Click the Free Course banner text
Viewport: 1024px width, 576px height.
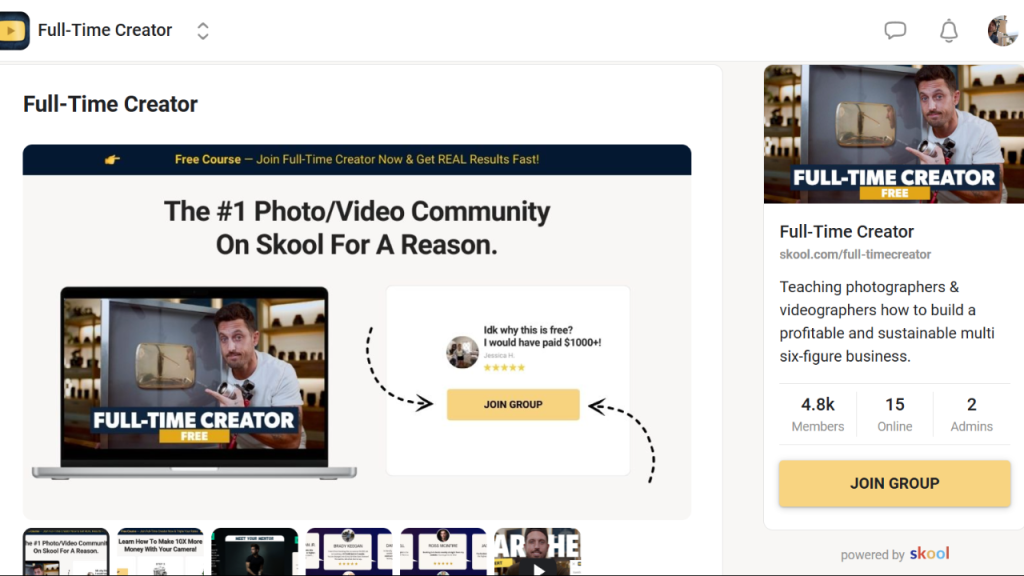point(357,159)
